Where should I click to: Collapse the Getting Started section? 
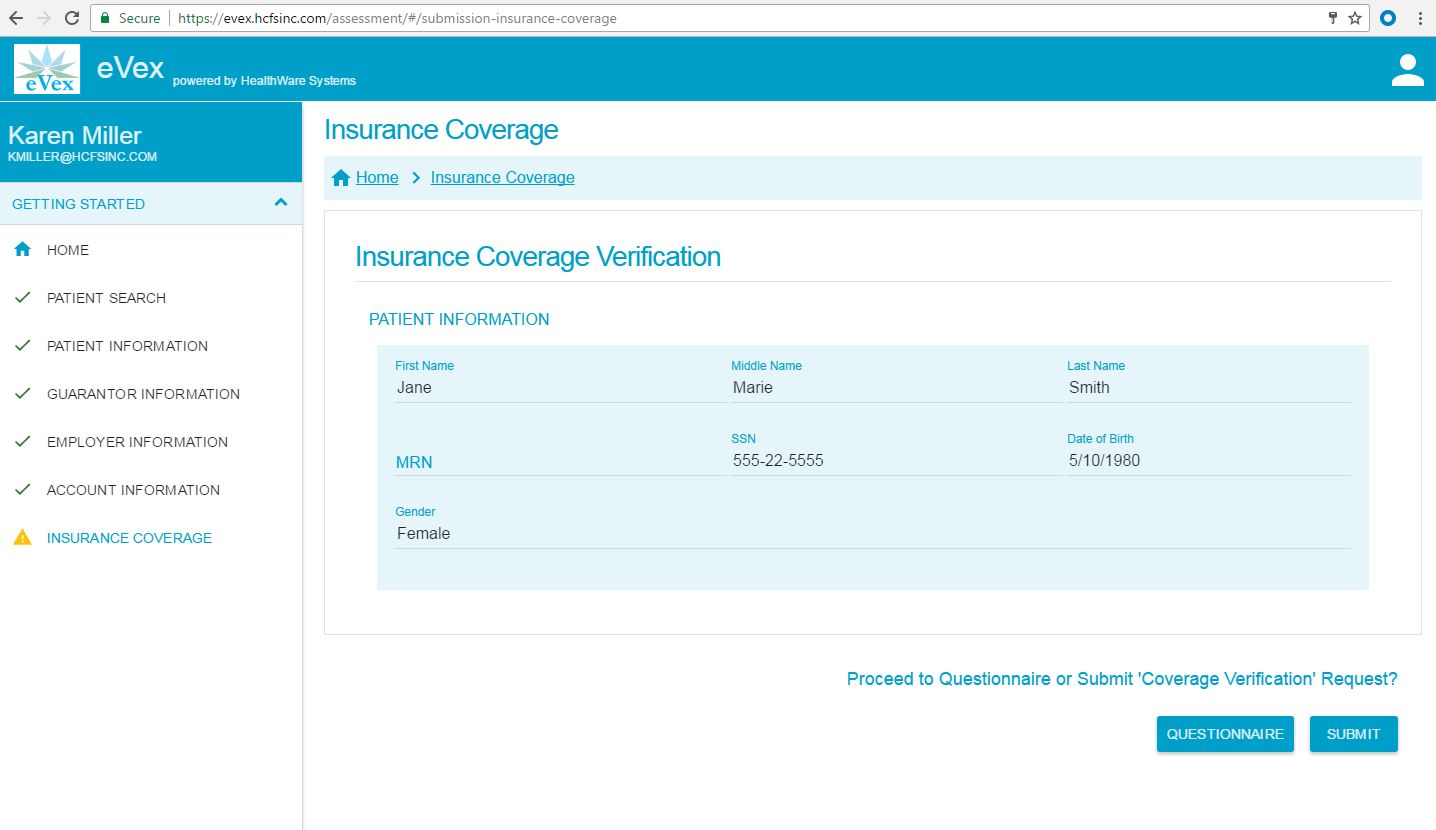[281, 203]
